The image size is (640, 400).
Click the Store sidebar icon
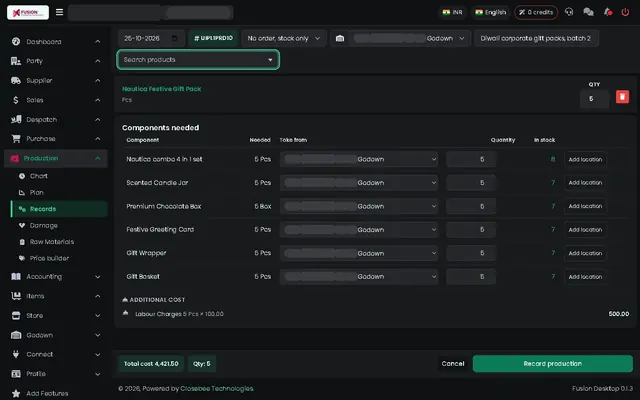[16, 316]
